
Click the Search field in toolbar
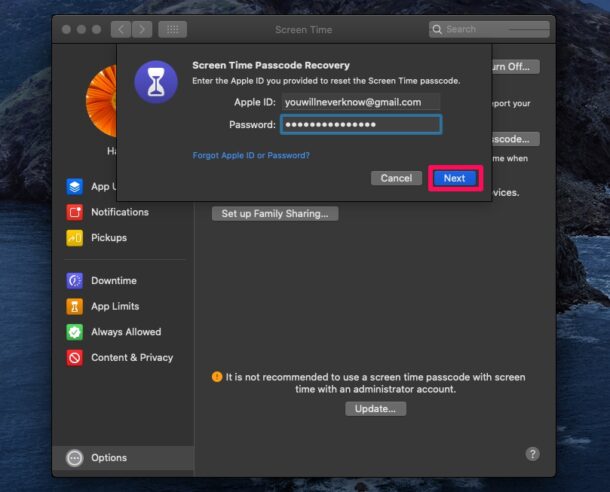[x=490, y=30]
